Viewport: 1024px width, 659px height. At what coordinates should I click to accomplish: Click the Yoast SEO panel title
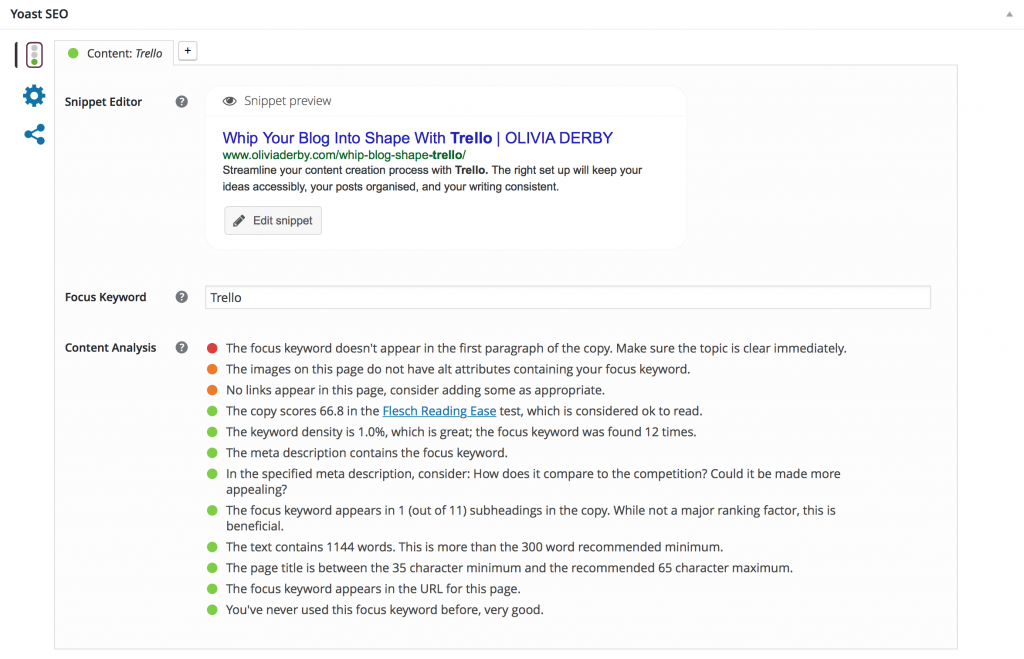point(39,14)
